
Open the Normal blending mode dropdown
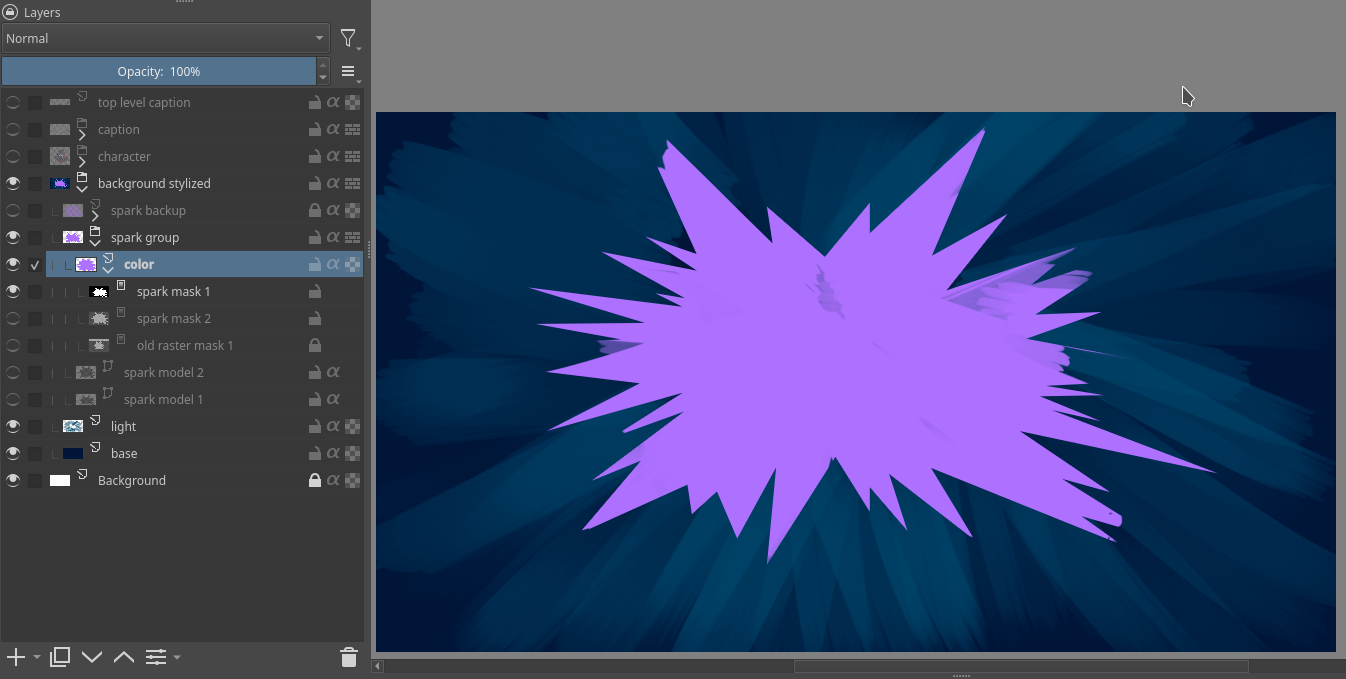click(x=165, y=38)
